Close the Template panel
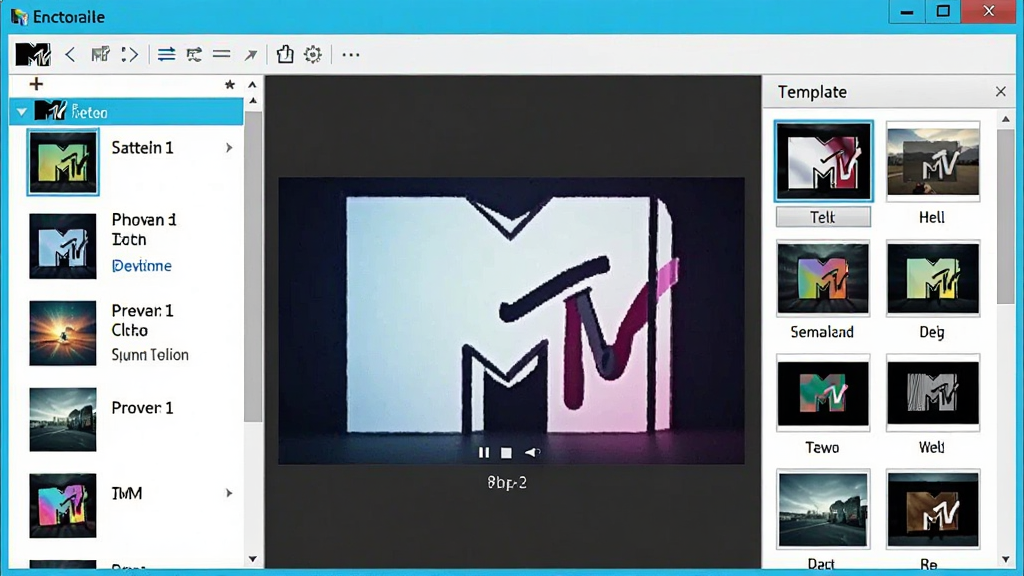The image size is (1024, 576). point(1000,91)
